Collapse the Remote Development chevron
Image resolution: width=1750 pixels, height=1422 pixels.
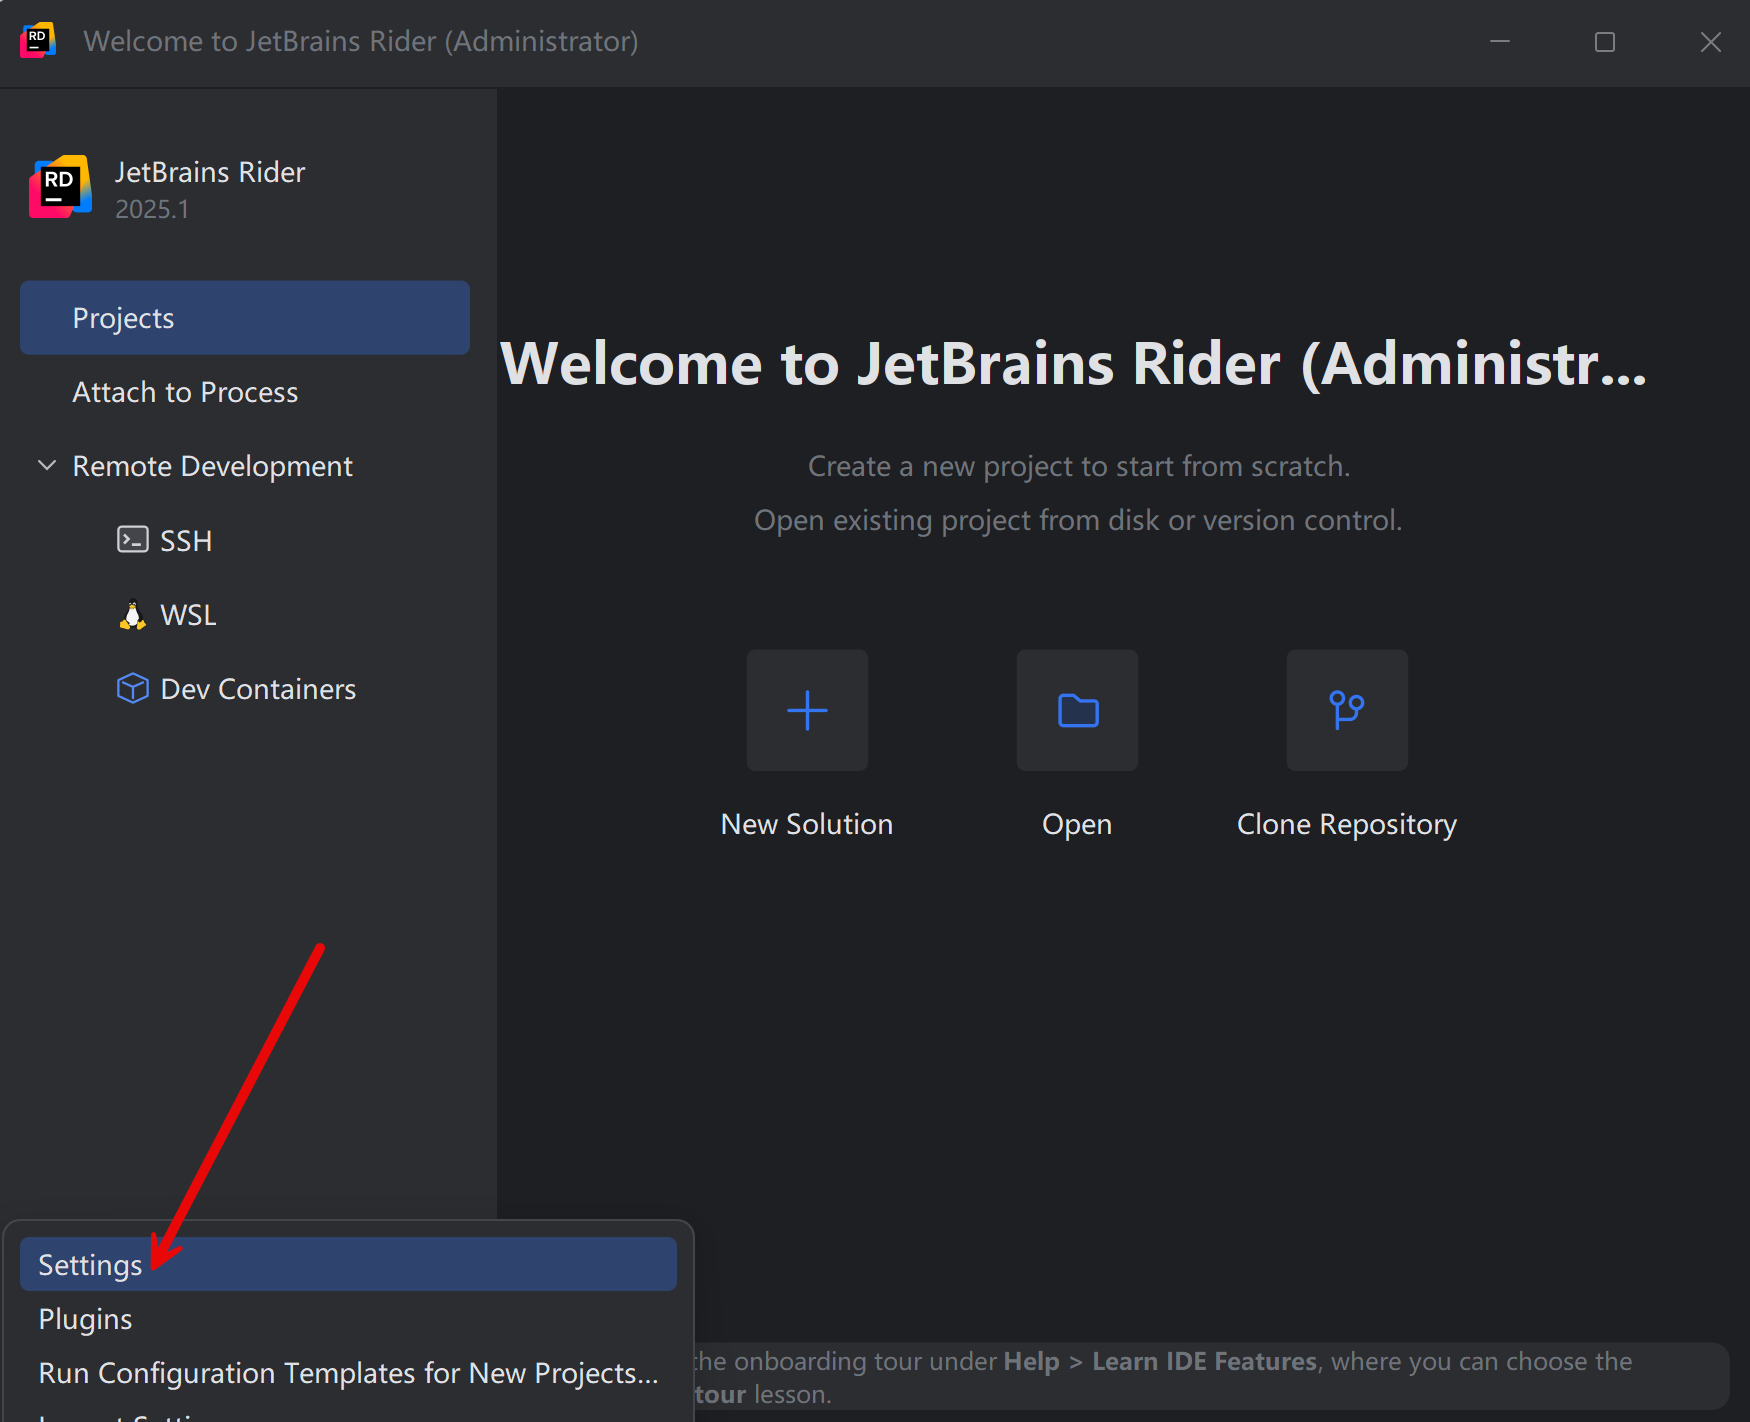[x=46, y=466]
